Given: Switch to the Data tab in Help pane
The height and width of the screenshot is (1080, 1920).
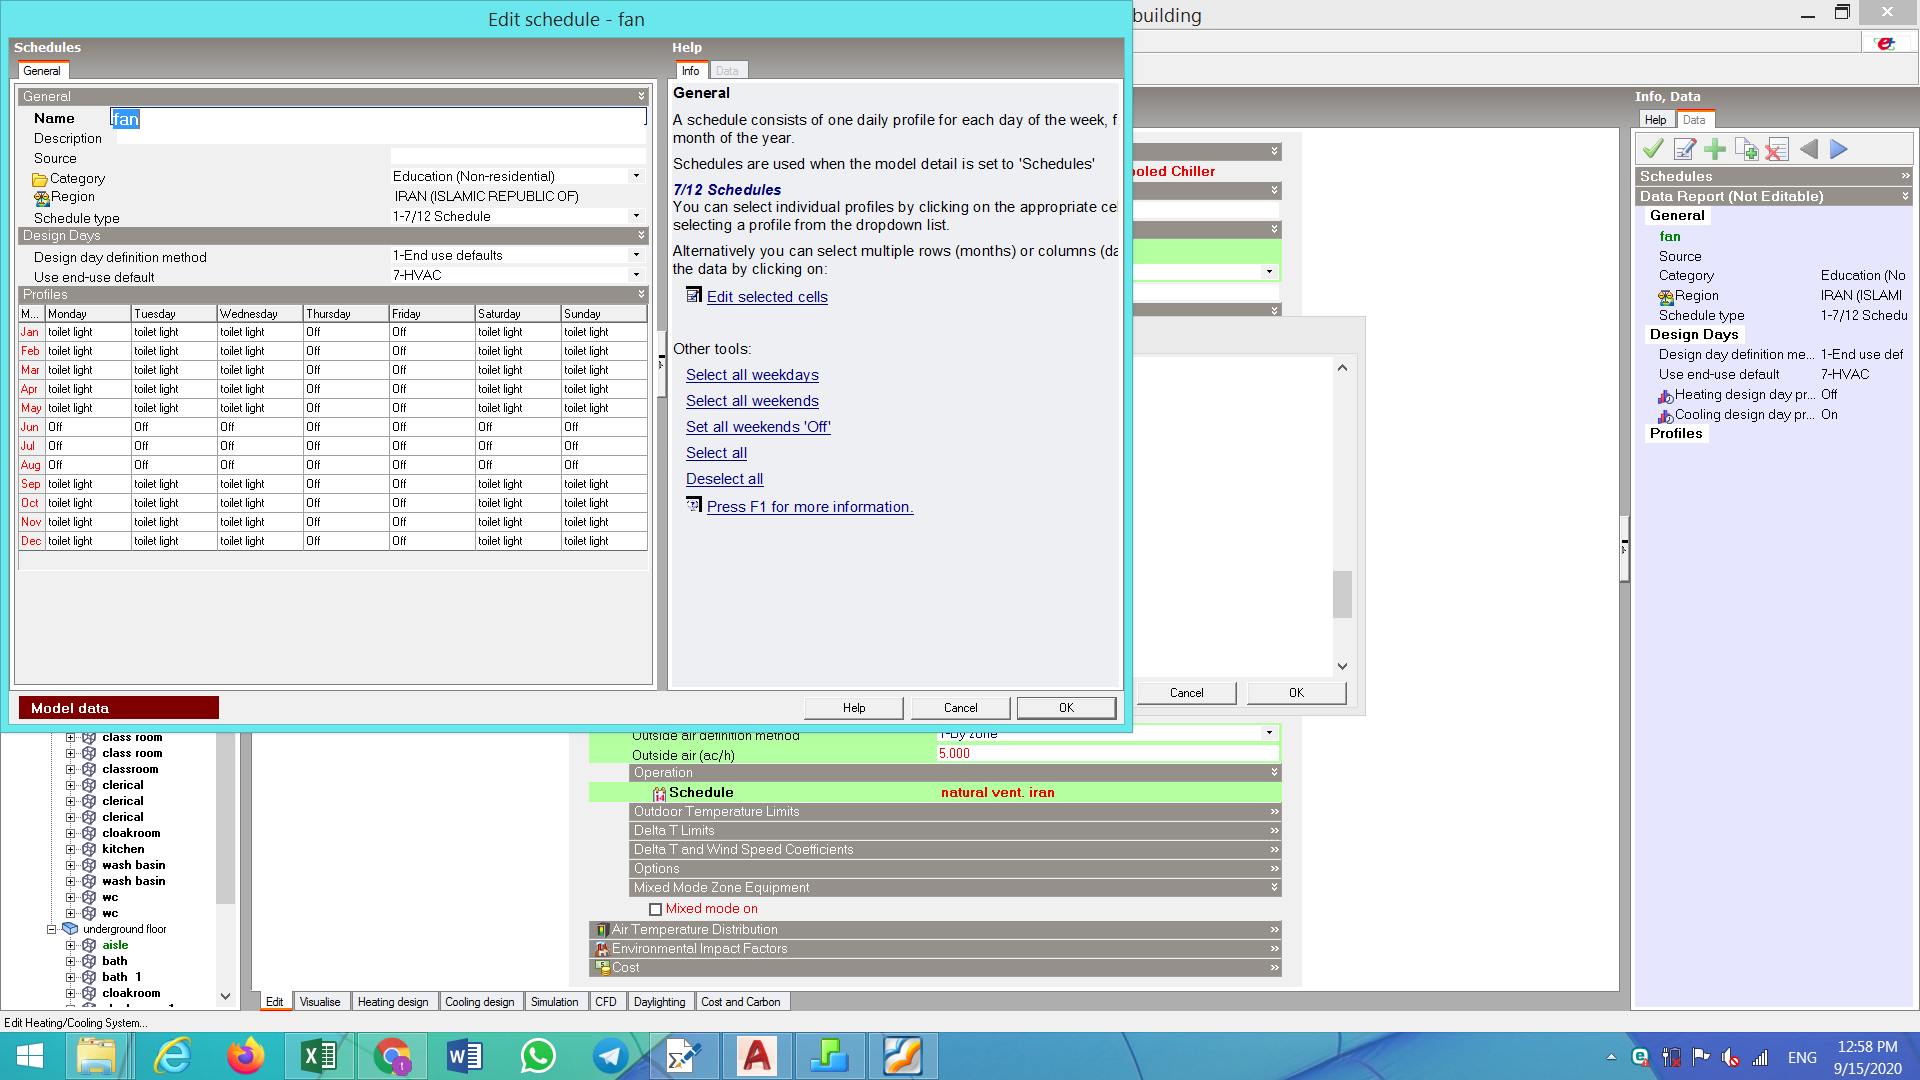Looking at the screenshot, I should [x=727, y=71].
